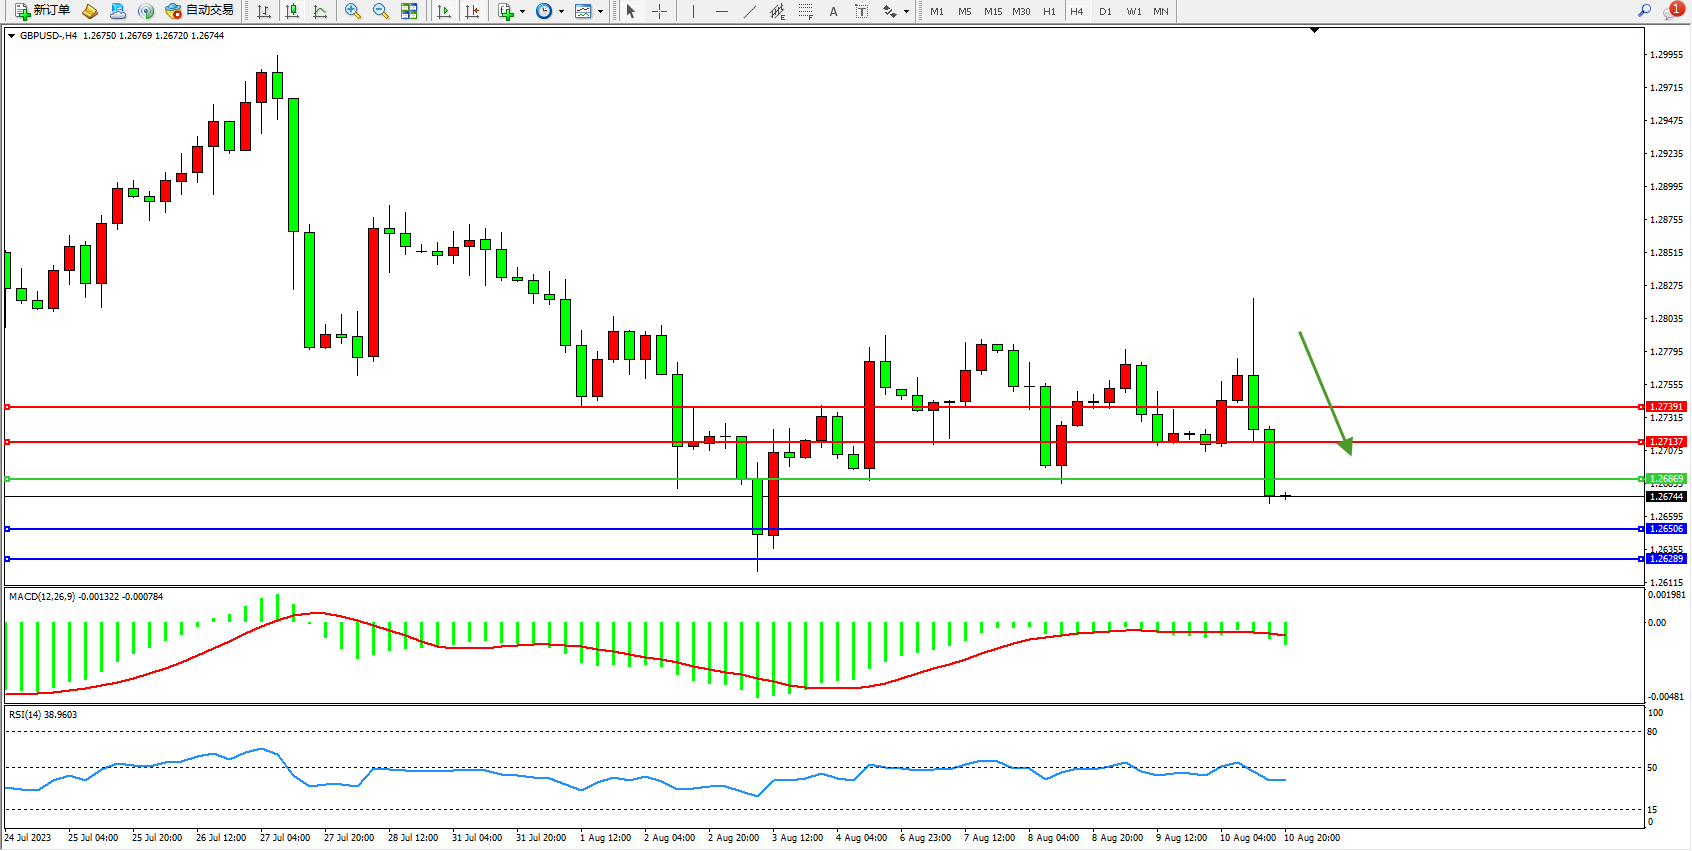Expand the arrows objects dropdown
This screenshot has height=851, width=1692.
tap(906, 12)
